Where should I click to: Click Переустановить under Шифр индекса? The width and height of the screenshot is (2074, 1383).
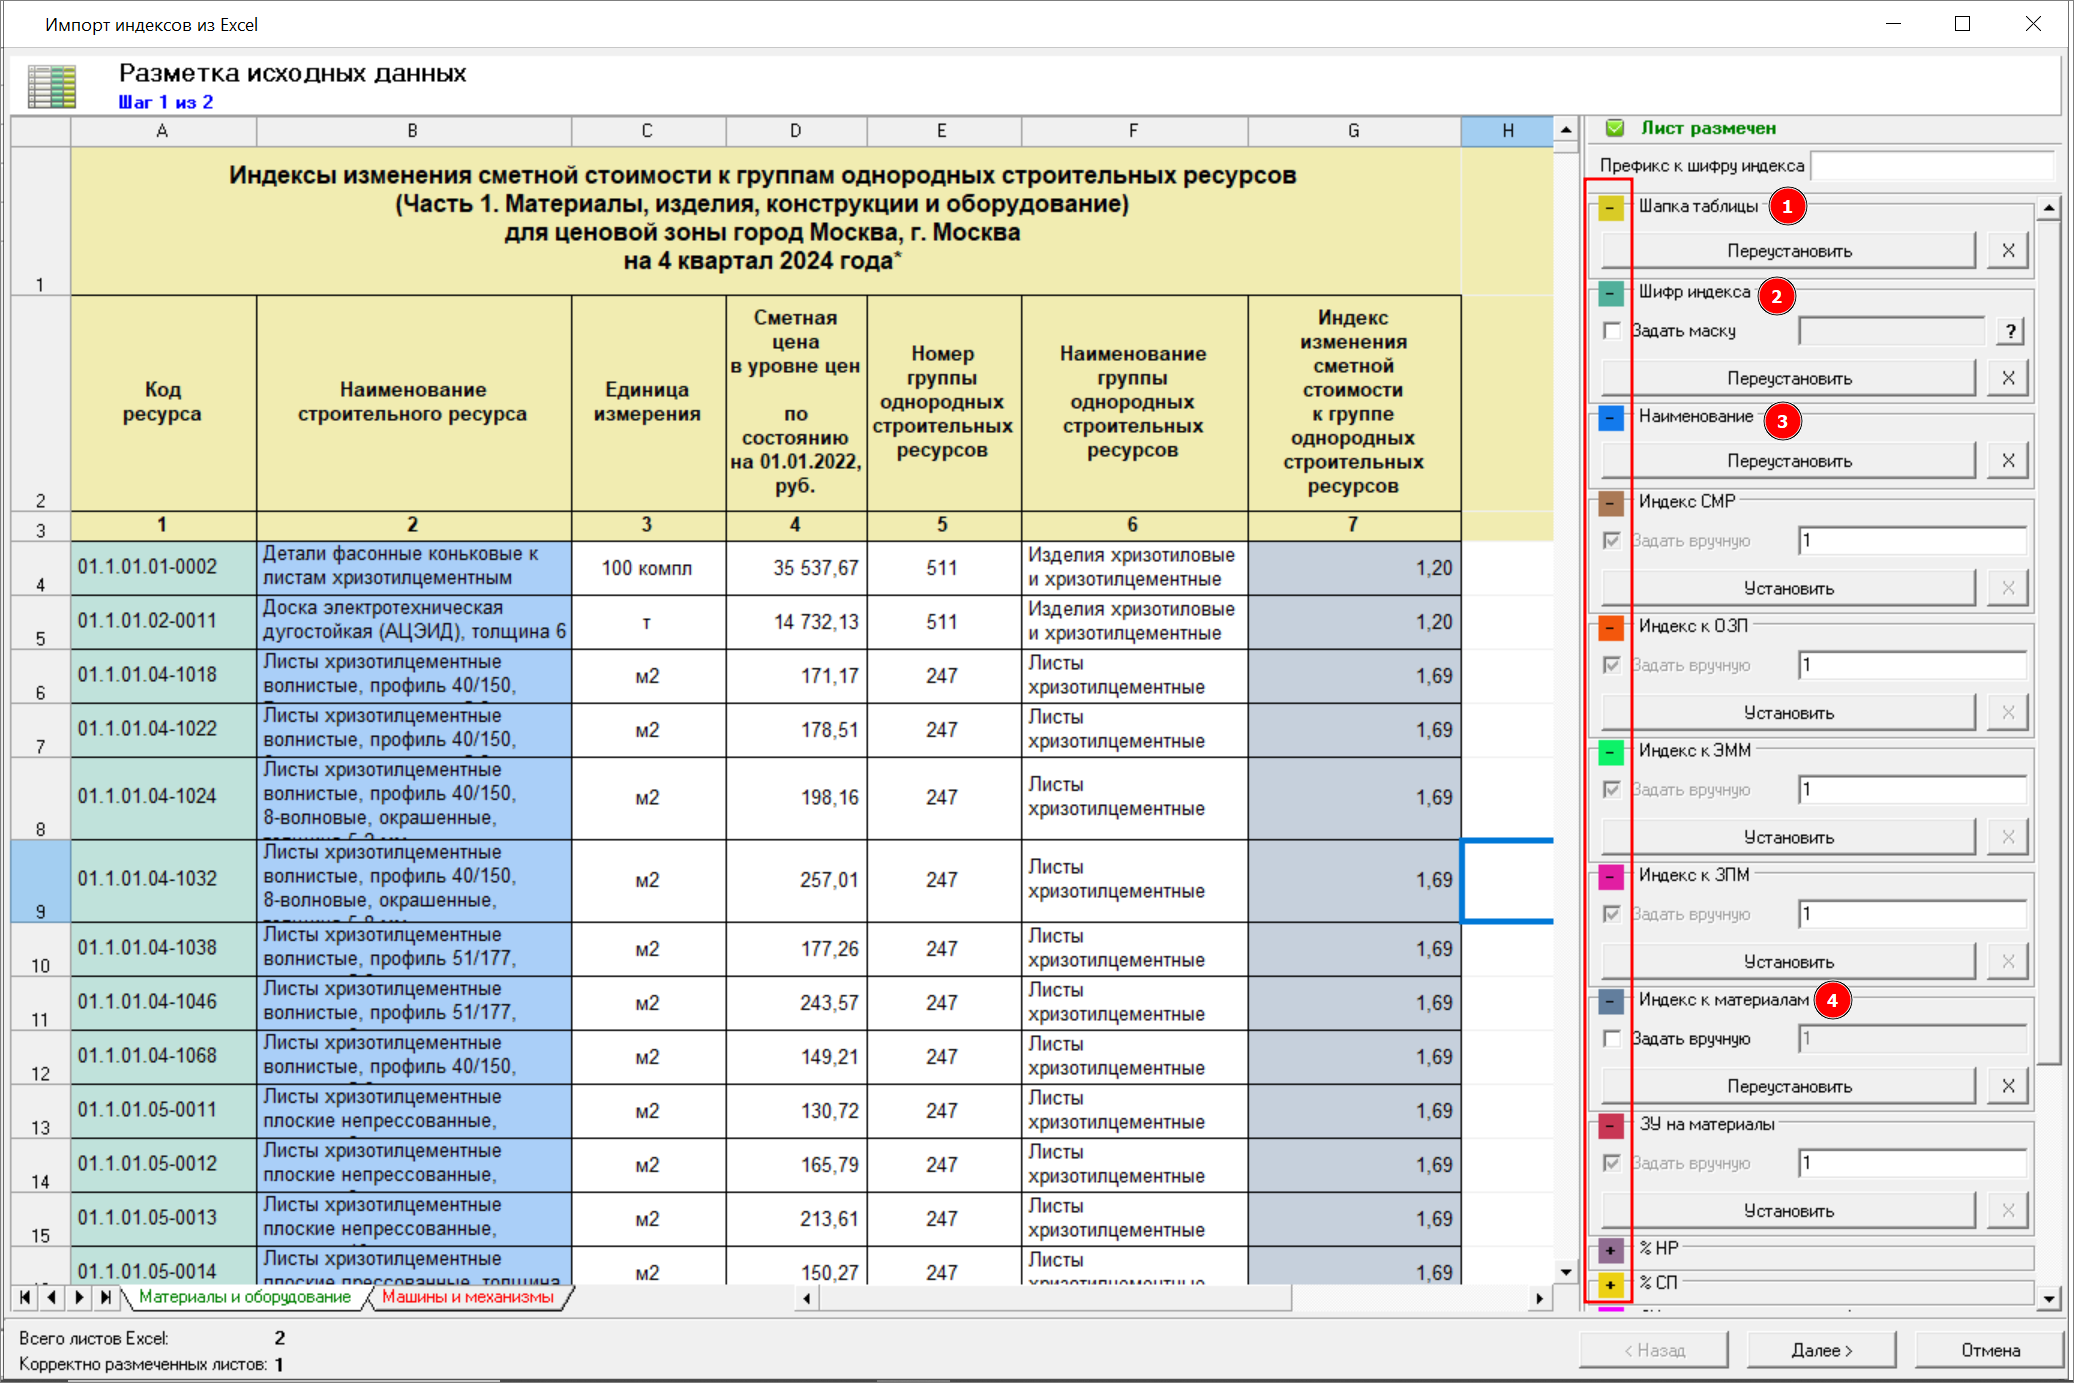point(1789,378)
